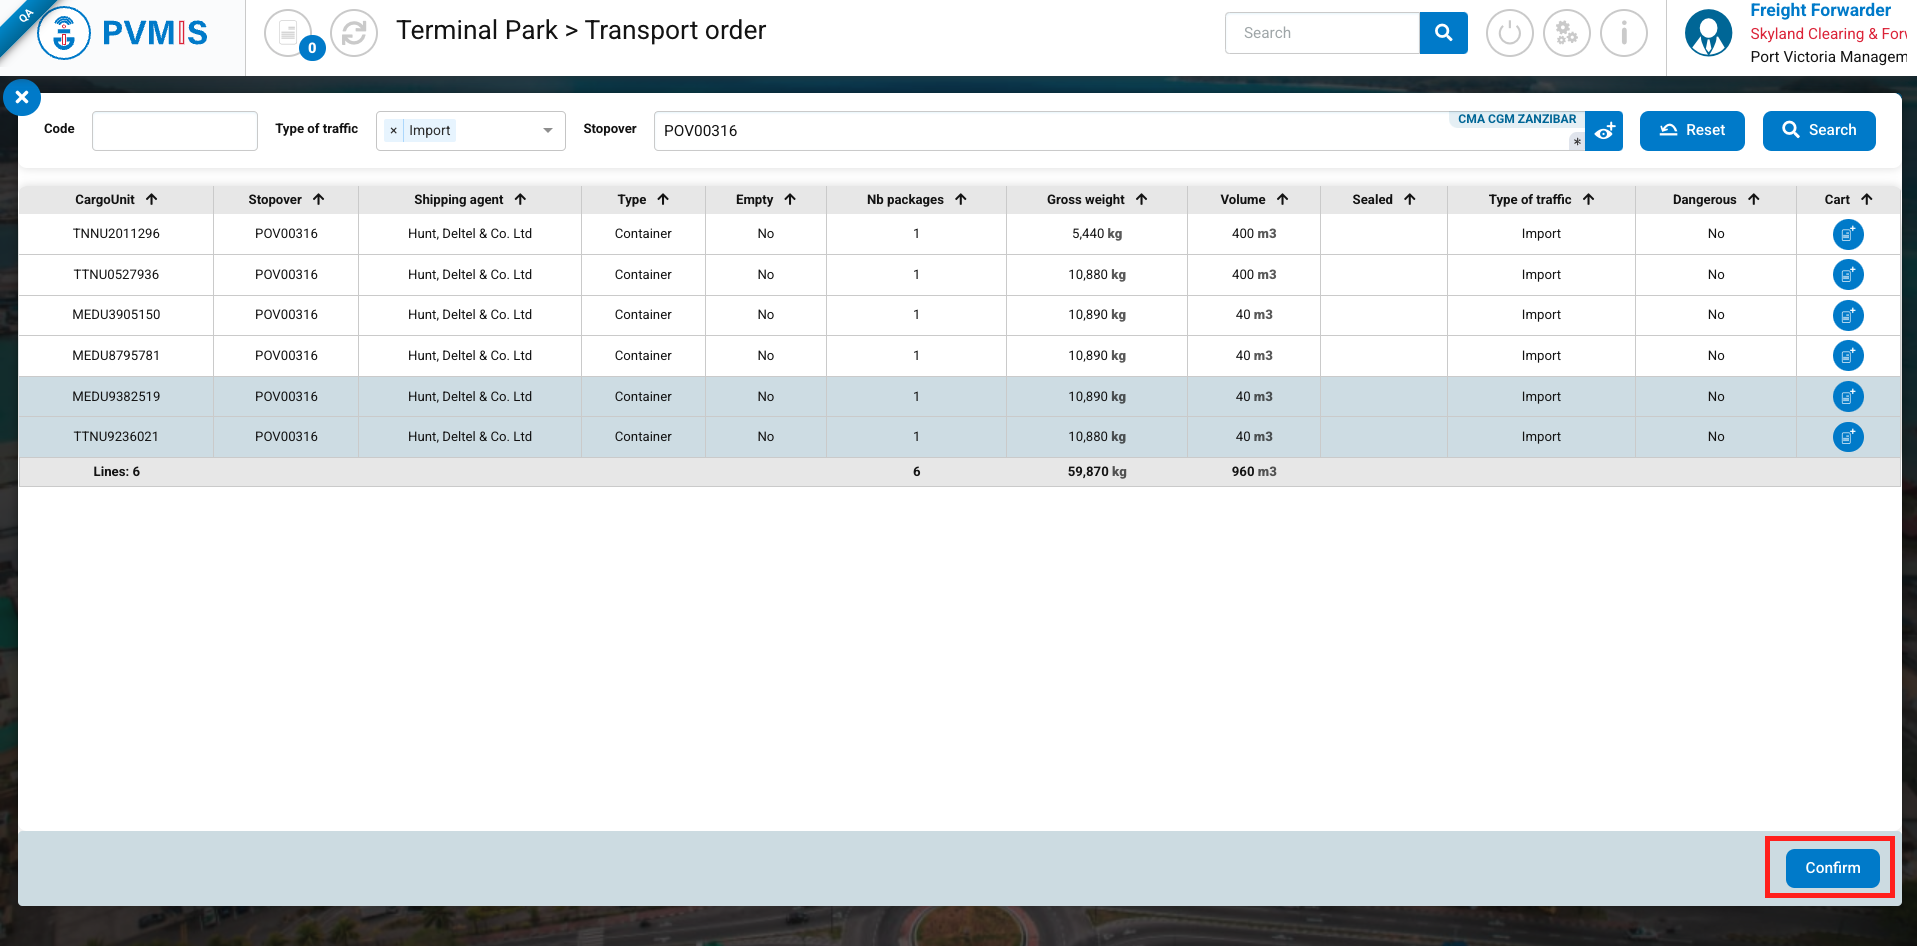Close the transport order dialog

coord(22,98)
